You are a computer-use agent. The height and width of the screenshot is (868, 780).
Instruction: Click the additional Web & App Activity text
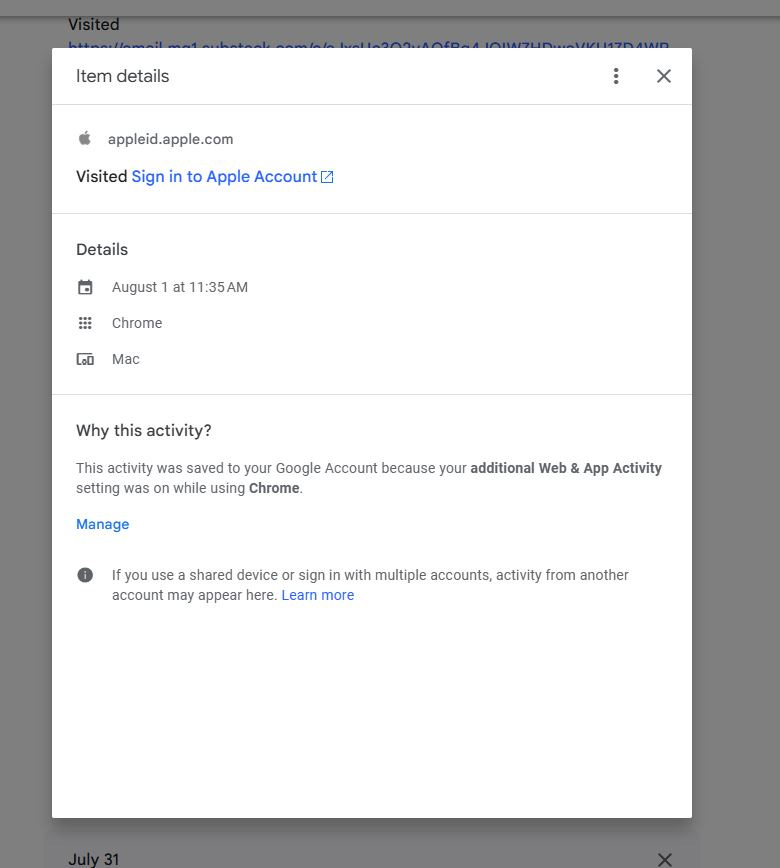click(566, 468)
